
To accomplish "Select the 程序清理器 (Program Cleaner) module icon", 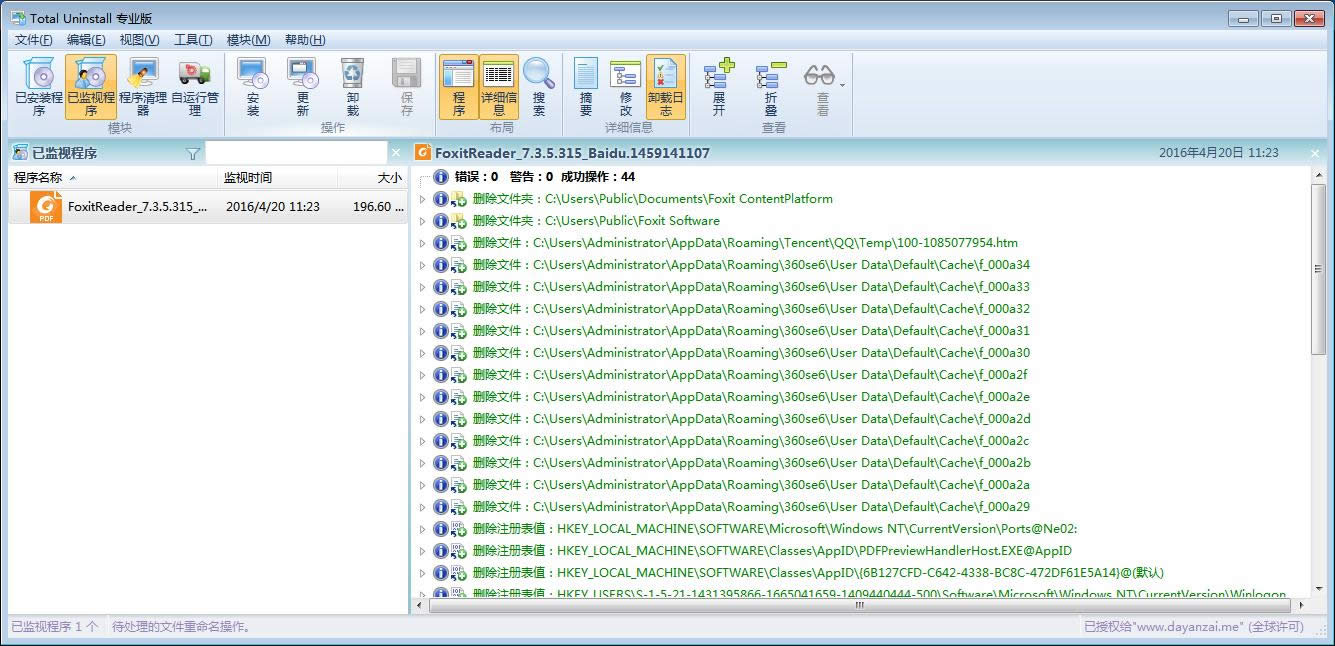I will click(x=143, y=86).
